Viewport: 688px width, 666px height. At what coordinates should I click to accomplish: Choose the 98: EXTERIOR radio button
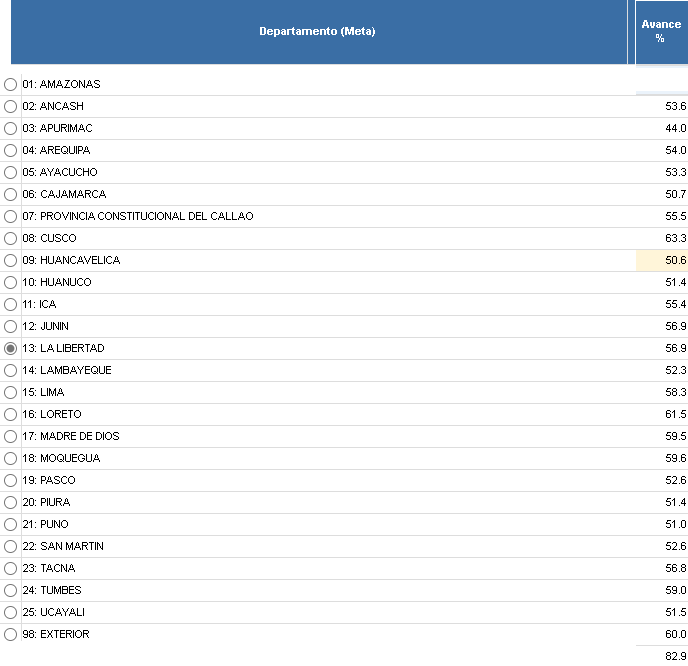click(x=11, y=634)
